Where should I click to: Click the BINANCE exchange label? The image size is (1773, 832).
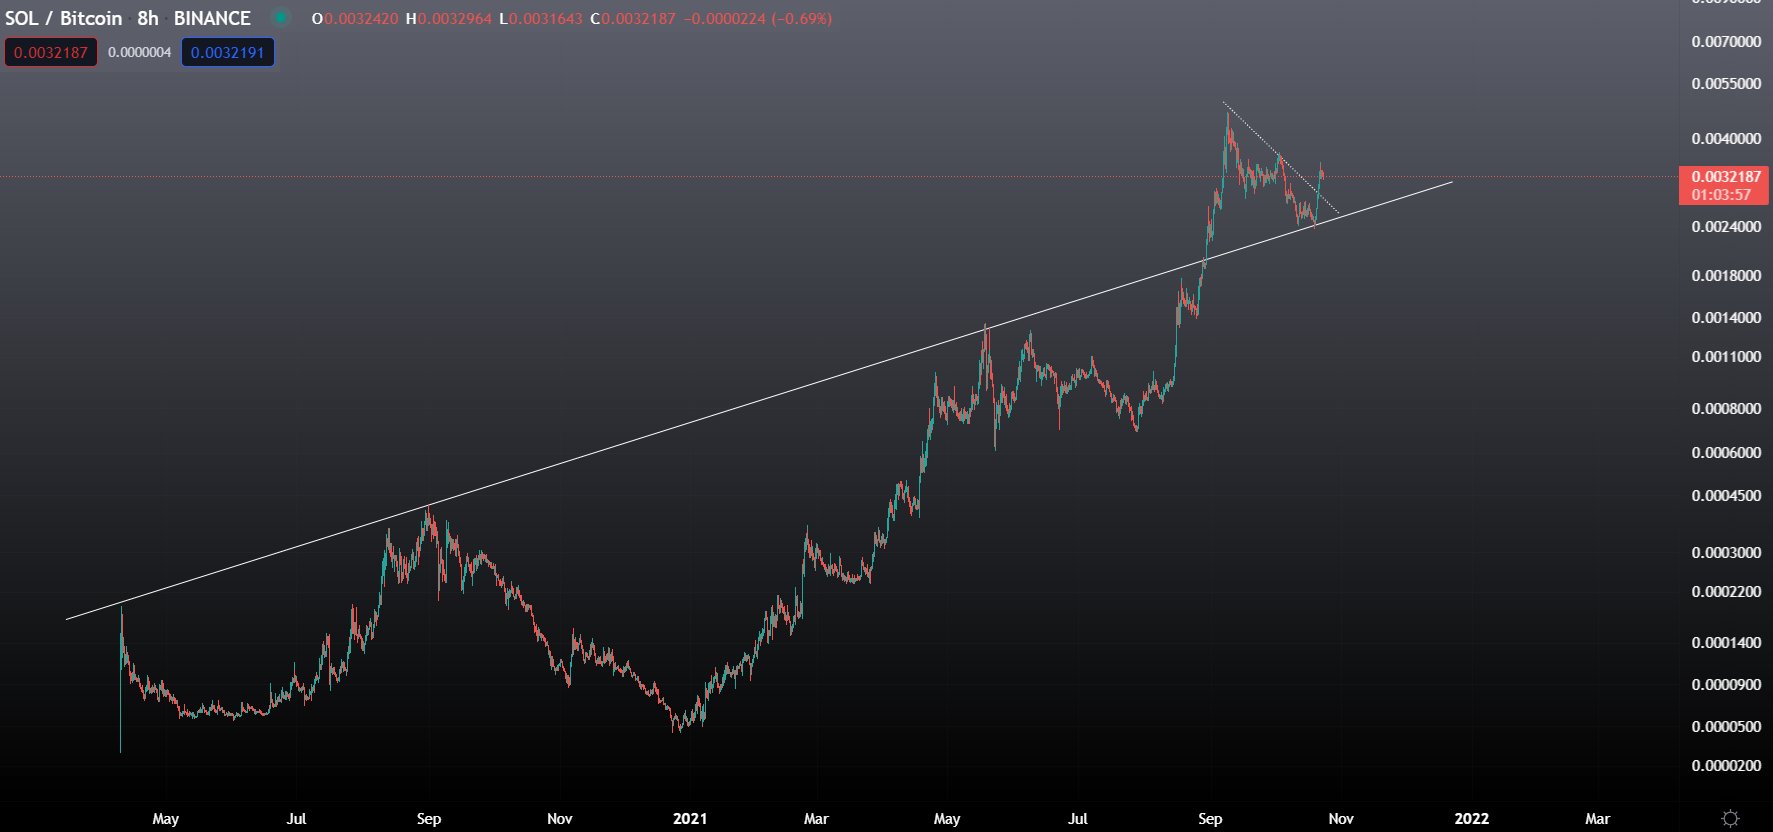[x=212, y=18]
